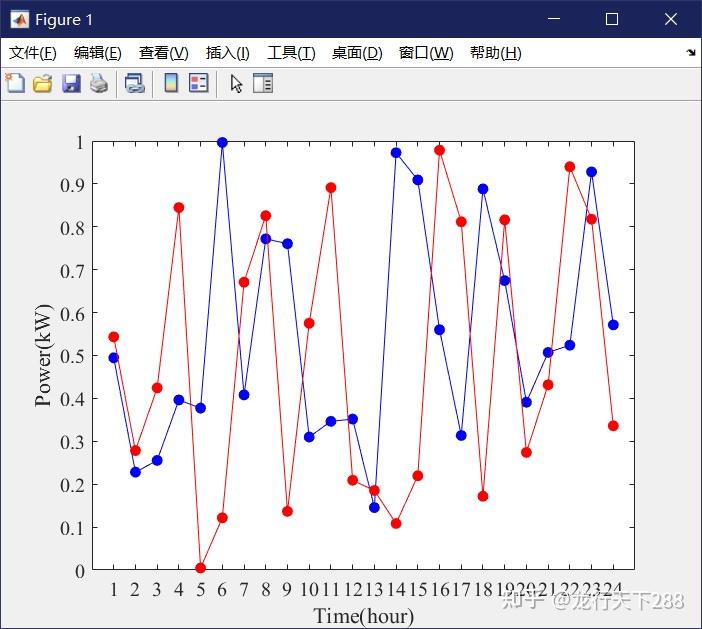This screenshot has width=702, height=629.
Task: Open the 插入(I) menu
Action: [228, 53]
